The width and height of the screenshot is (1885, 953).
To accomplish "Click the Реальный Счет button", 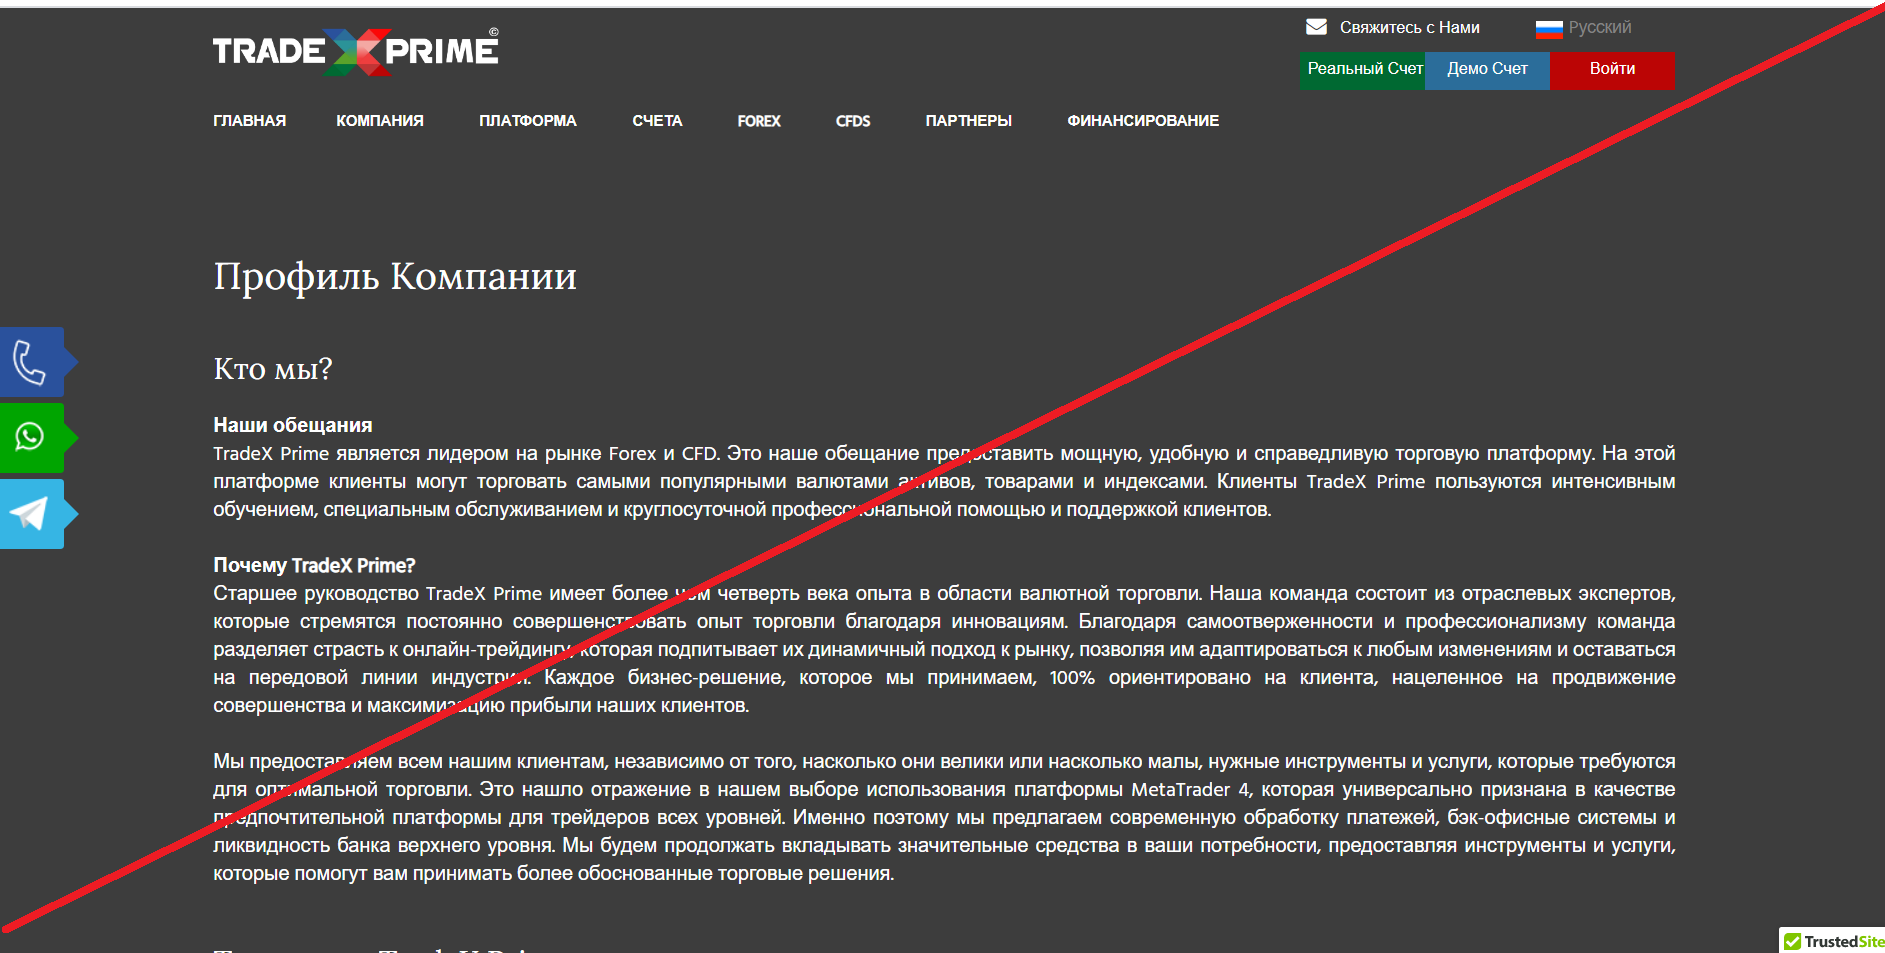I will 1362,70.
